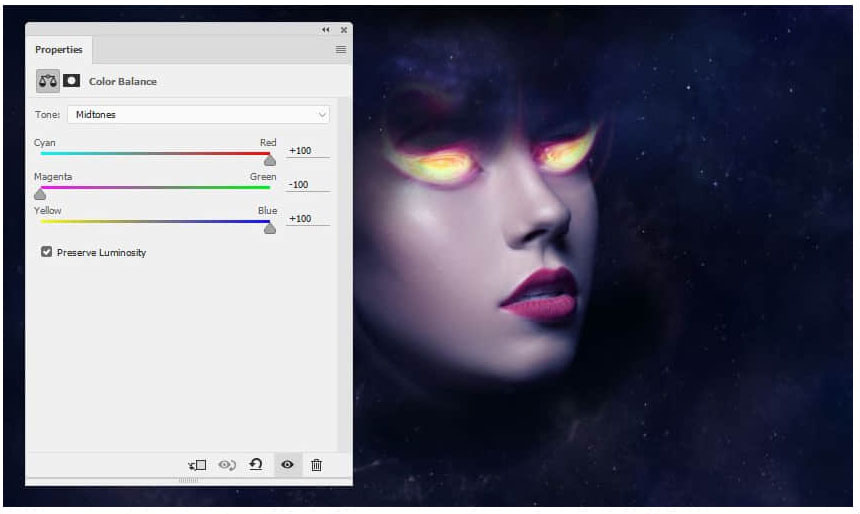The image size is (860, 514).
Task: Toggle the Preserve Luminosity checkbox
Action: [47, 252]
